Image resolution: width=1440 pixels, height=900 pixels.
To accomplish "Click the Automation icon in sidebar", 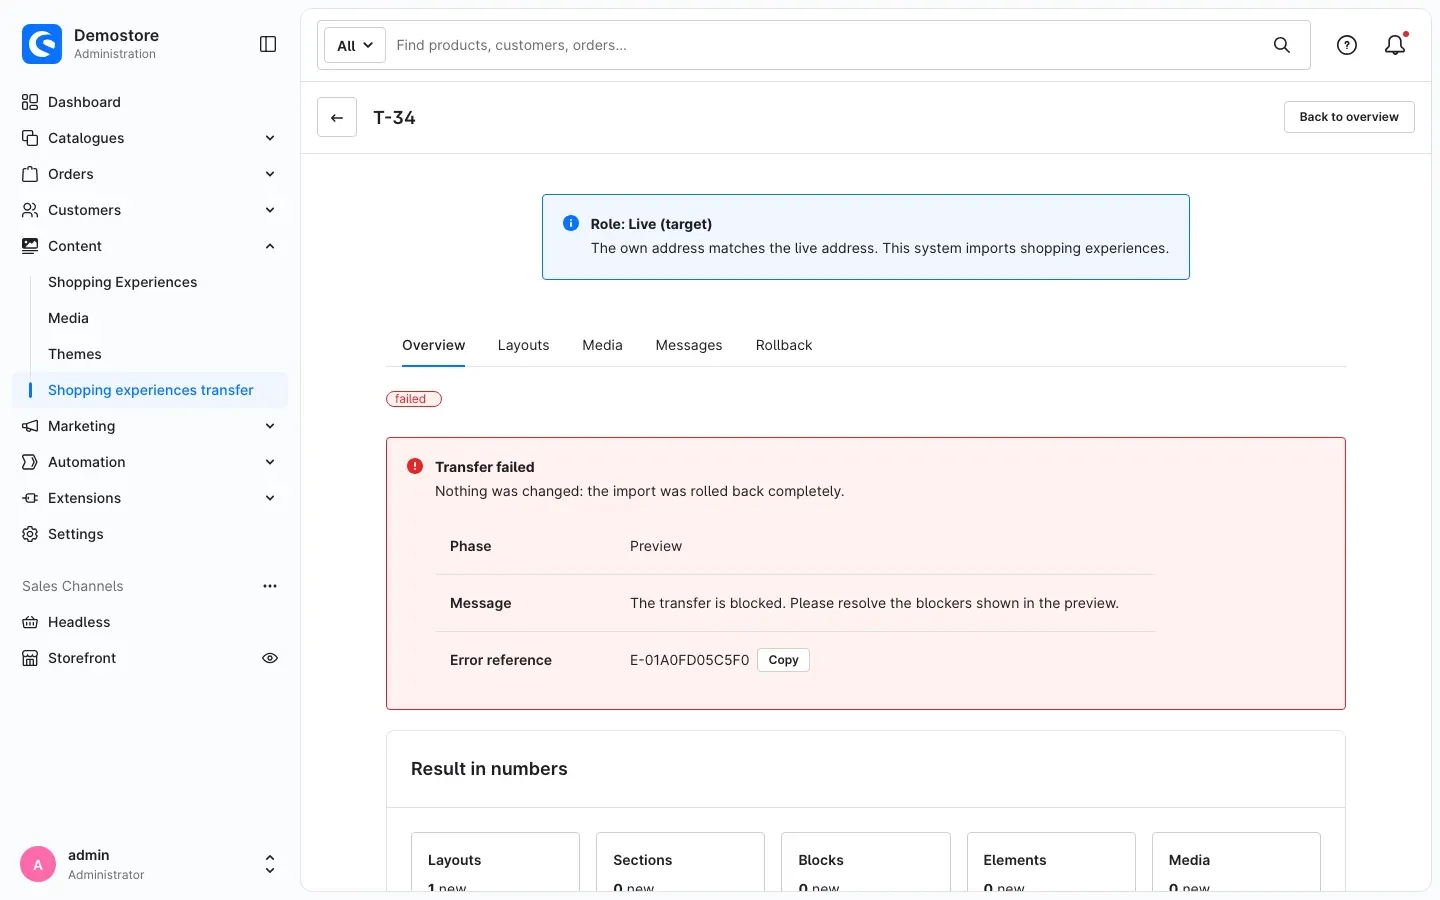I will (30, 462).
